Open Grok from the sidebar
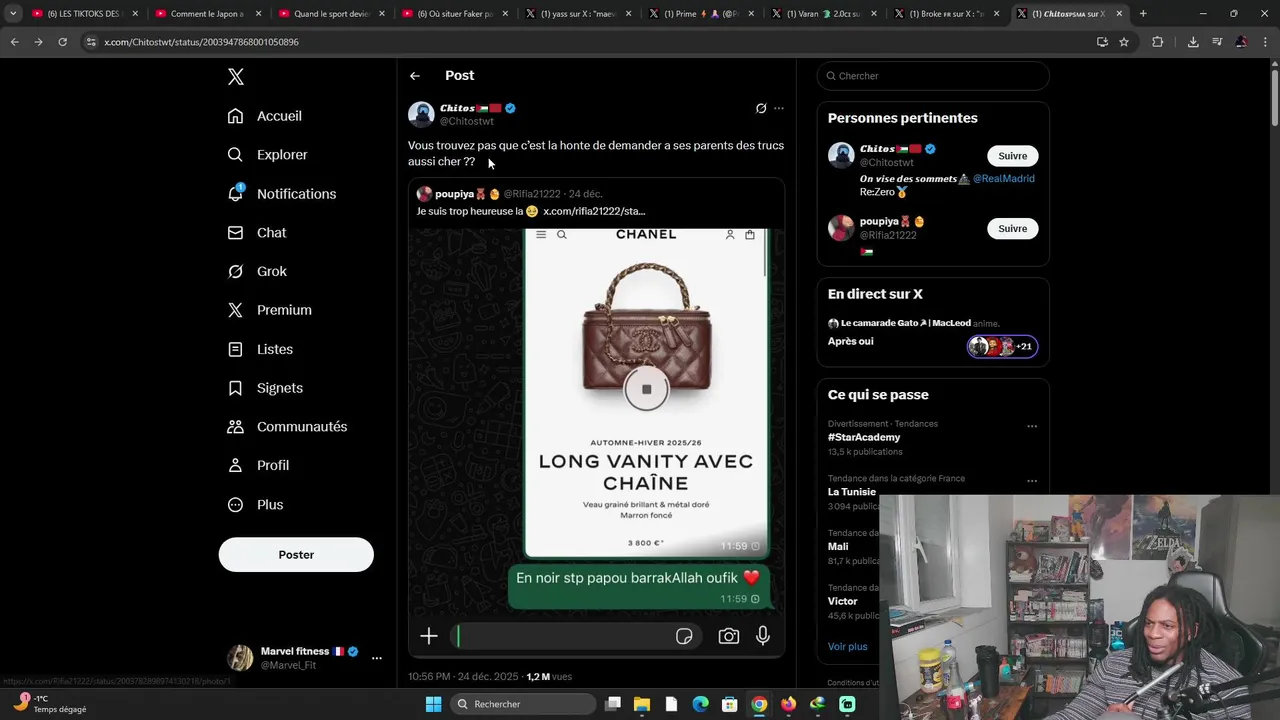The image size is (1280, 720). pos(257,272)
